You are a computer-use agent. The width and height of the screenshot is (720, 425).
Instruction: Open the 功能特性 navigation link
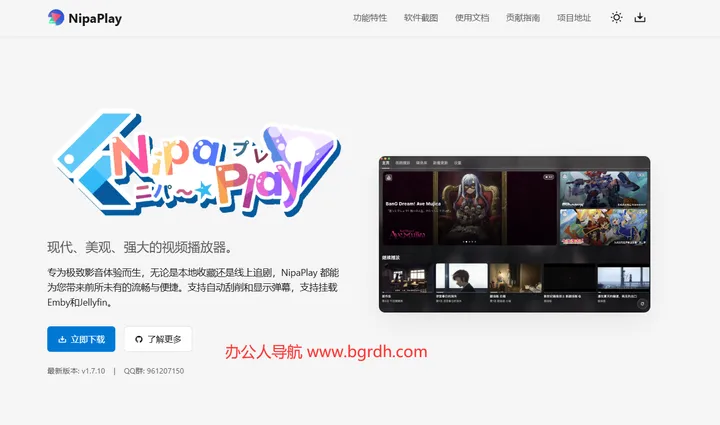pyautogui.click(x=370, y=18)
